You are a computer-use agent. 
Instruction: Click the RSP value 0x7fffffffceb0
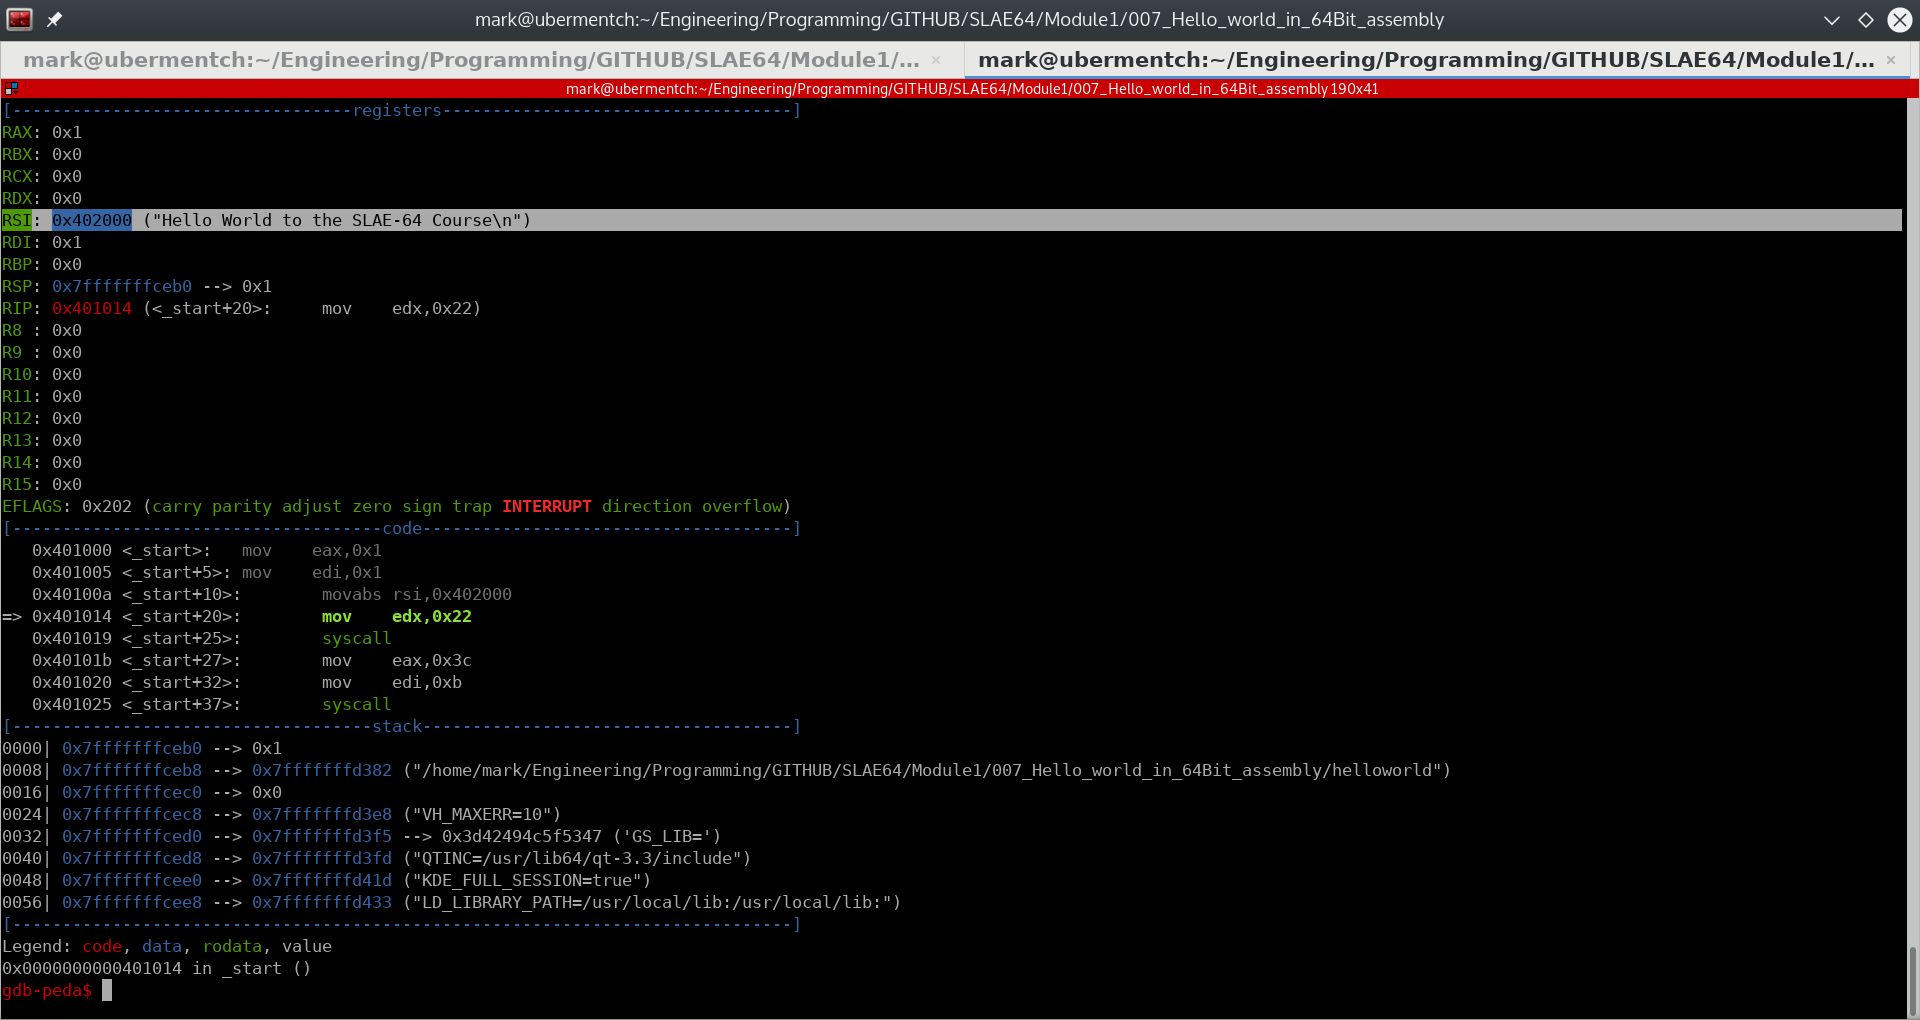pos(122,286)
